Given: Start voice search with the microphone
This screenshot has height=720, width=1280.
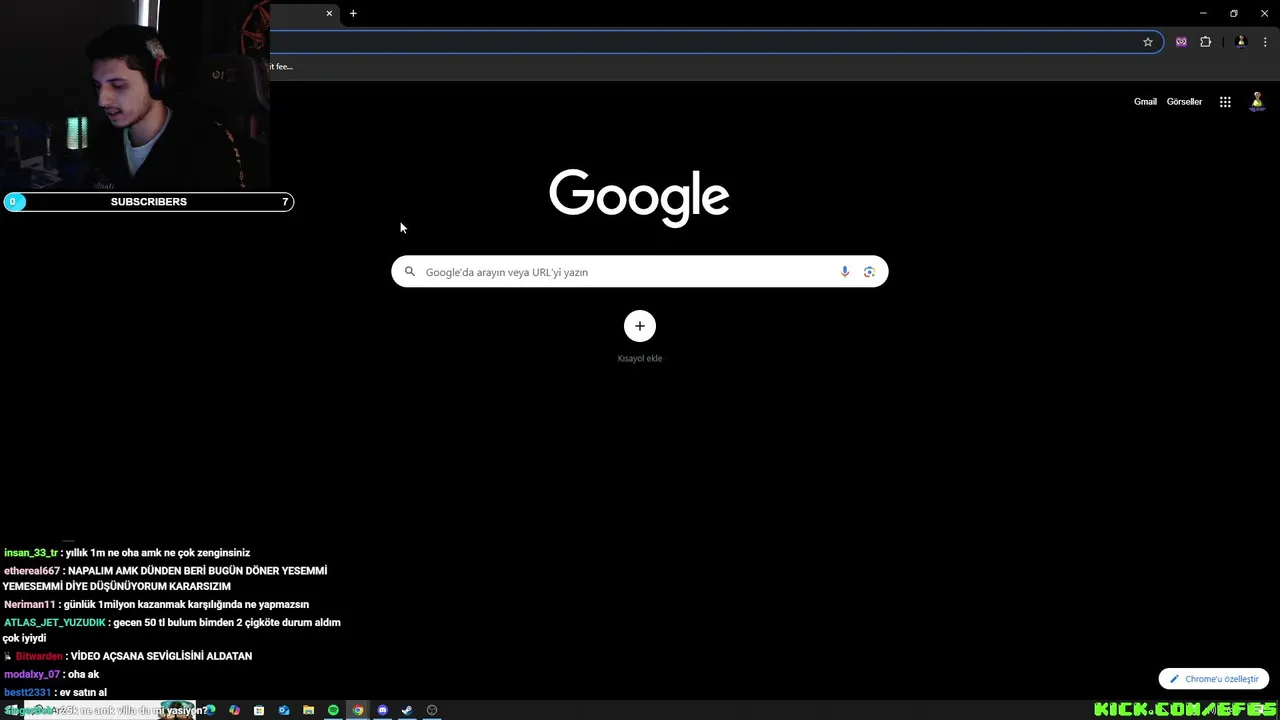Looking at the screenshot, I should click(845, 272).
